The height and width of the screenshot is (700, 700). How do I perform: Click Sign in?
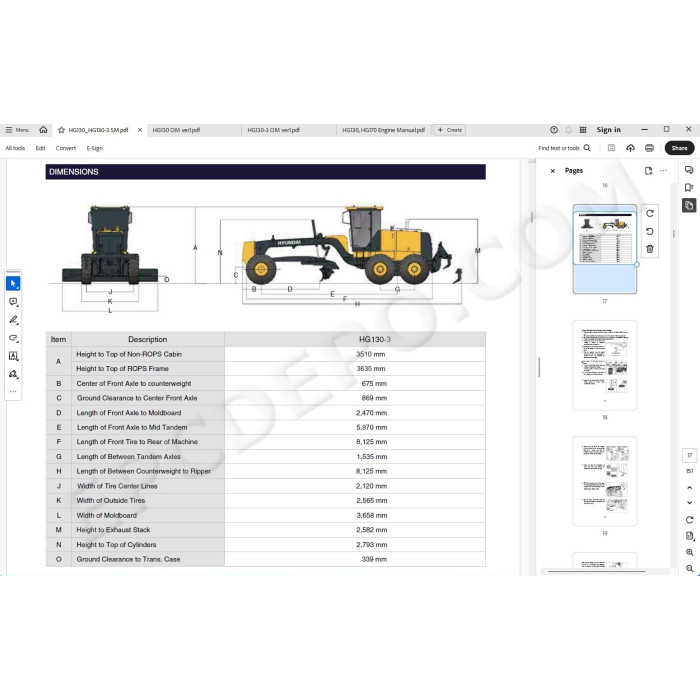point(608,130)
